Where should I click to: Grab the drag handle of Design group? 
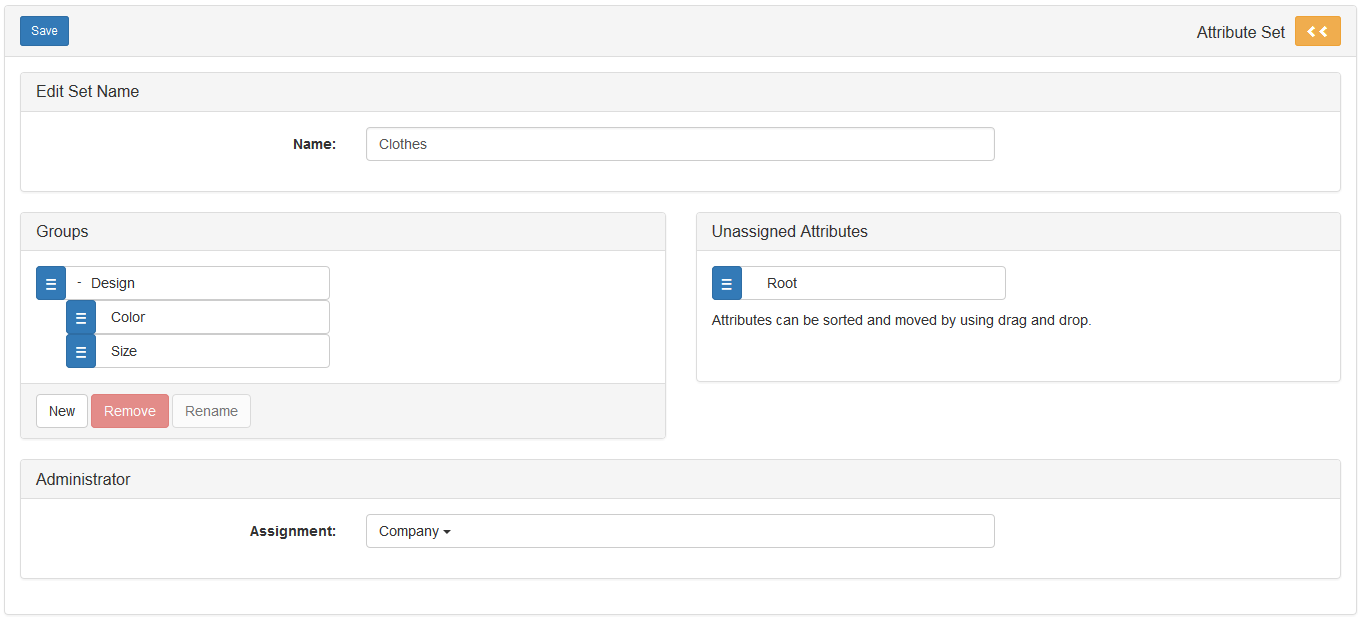(x=51, y=283)
